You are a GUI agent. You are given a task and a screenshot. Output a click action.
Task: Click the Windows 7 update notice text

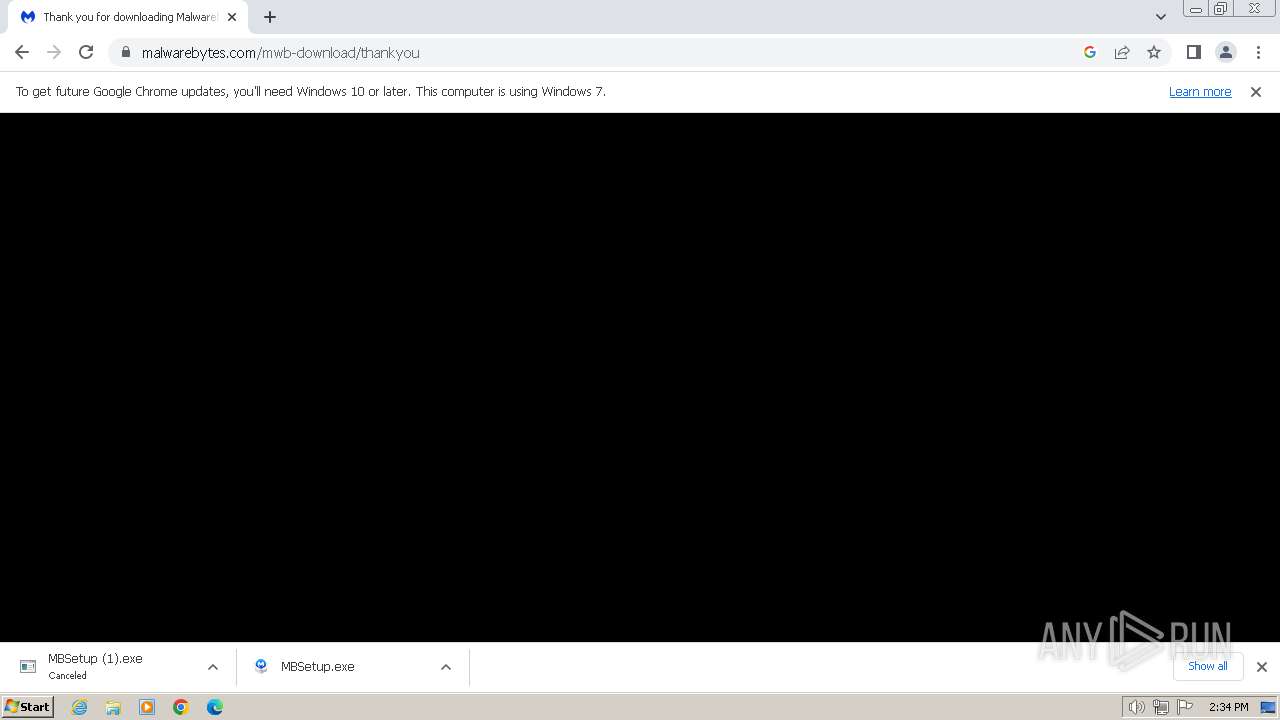311,91
